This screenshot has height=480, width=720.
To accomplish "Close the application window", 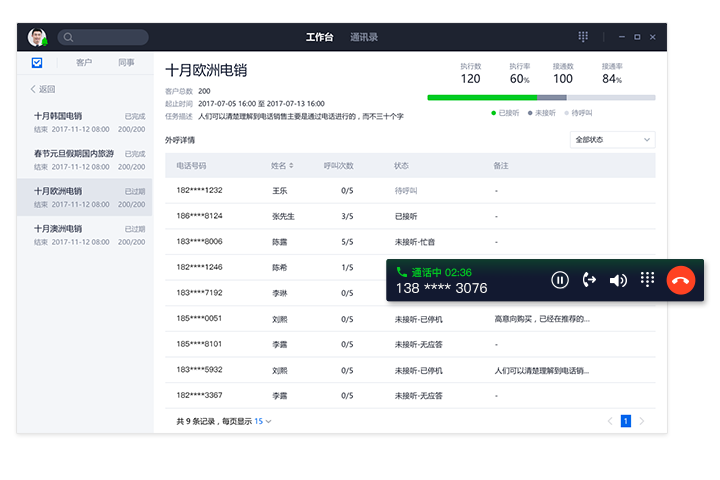I will pyautogui.click(x=652, y=37).
